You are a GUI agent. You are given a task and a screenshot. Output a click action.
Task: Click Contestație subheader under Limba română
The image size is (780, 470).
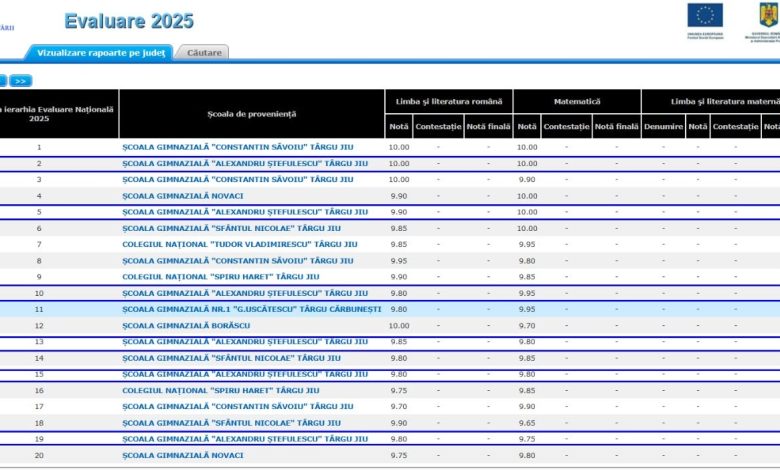pyautogui.click(x=438, y=126)
